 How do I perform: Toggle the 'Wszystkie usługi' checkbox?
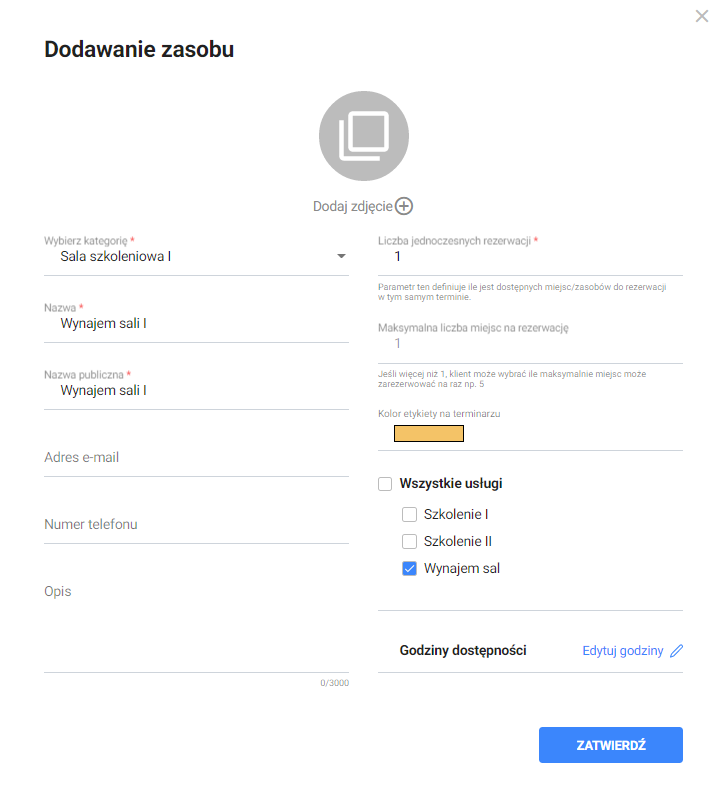click(x=385, y=484)
